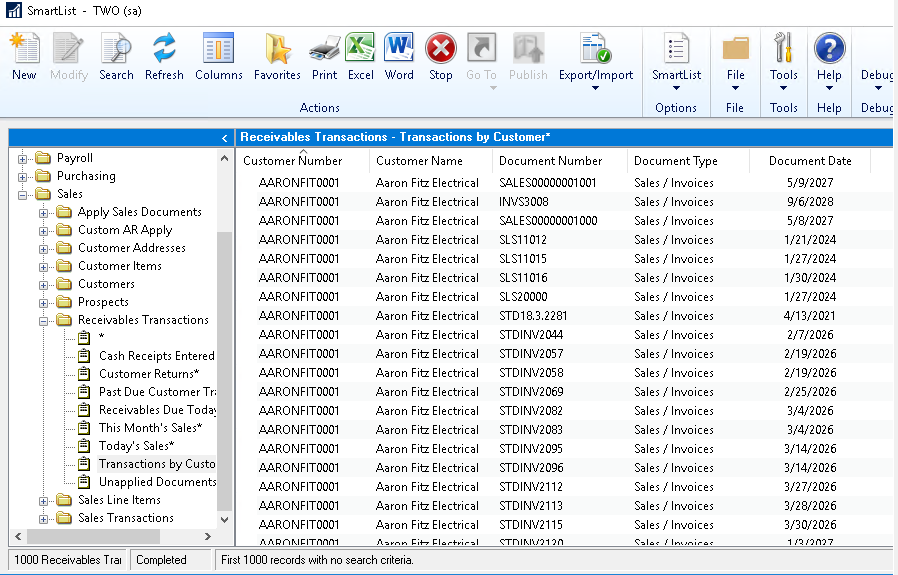The width and height of the screenshot is (898, 575).
Task: Expand the Sales Transactions folder
Action: pyautogui.click(x=43, y=519)
